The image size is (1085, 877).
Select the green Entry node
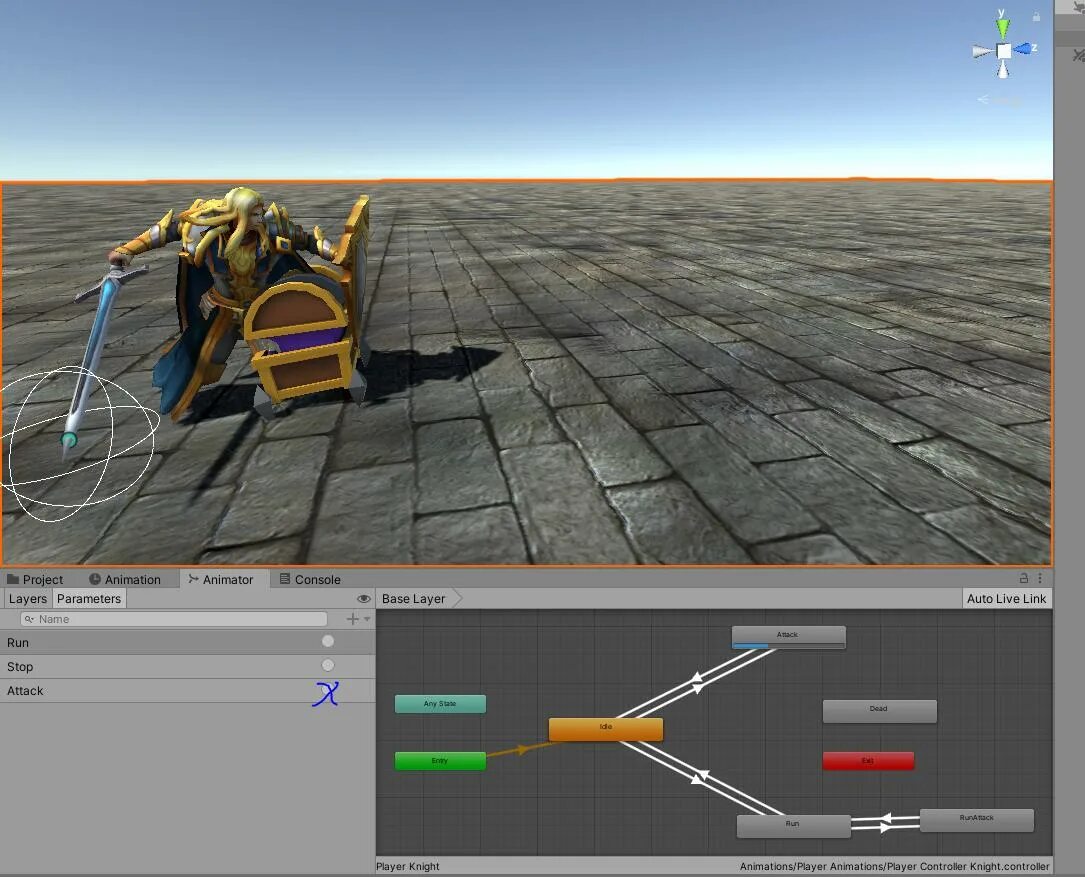[x=440, y=761]
